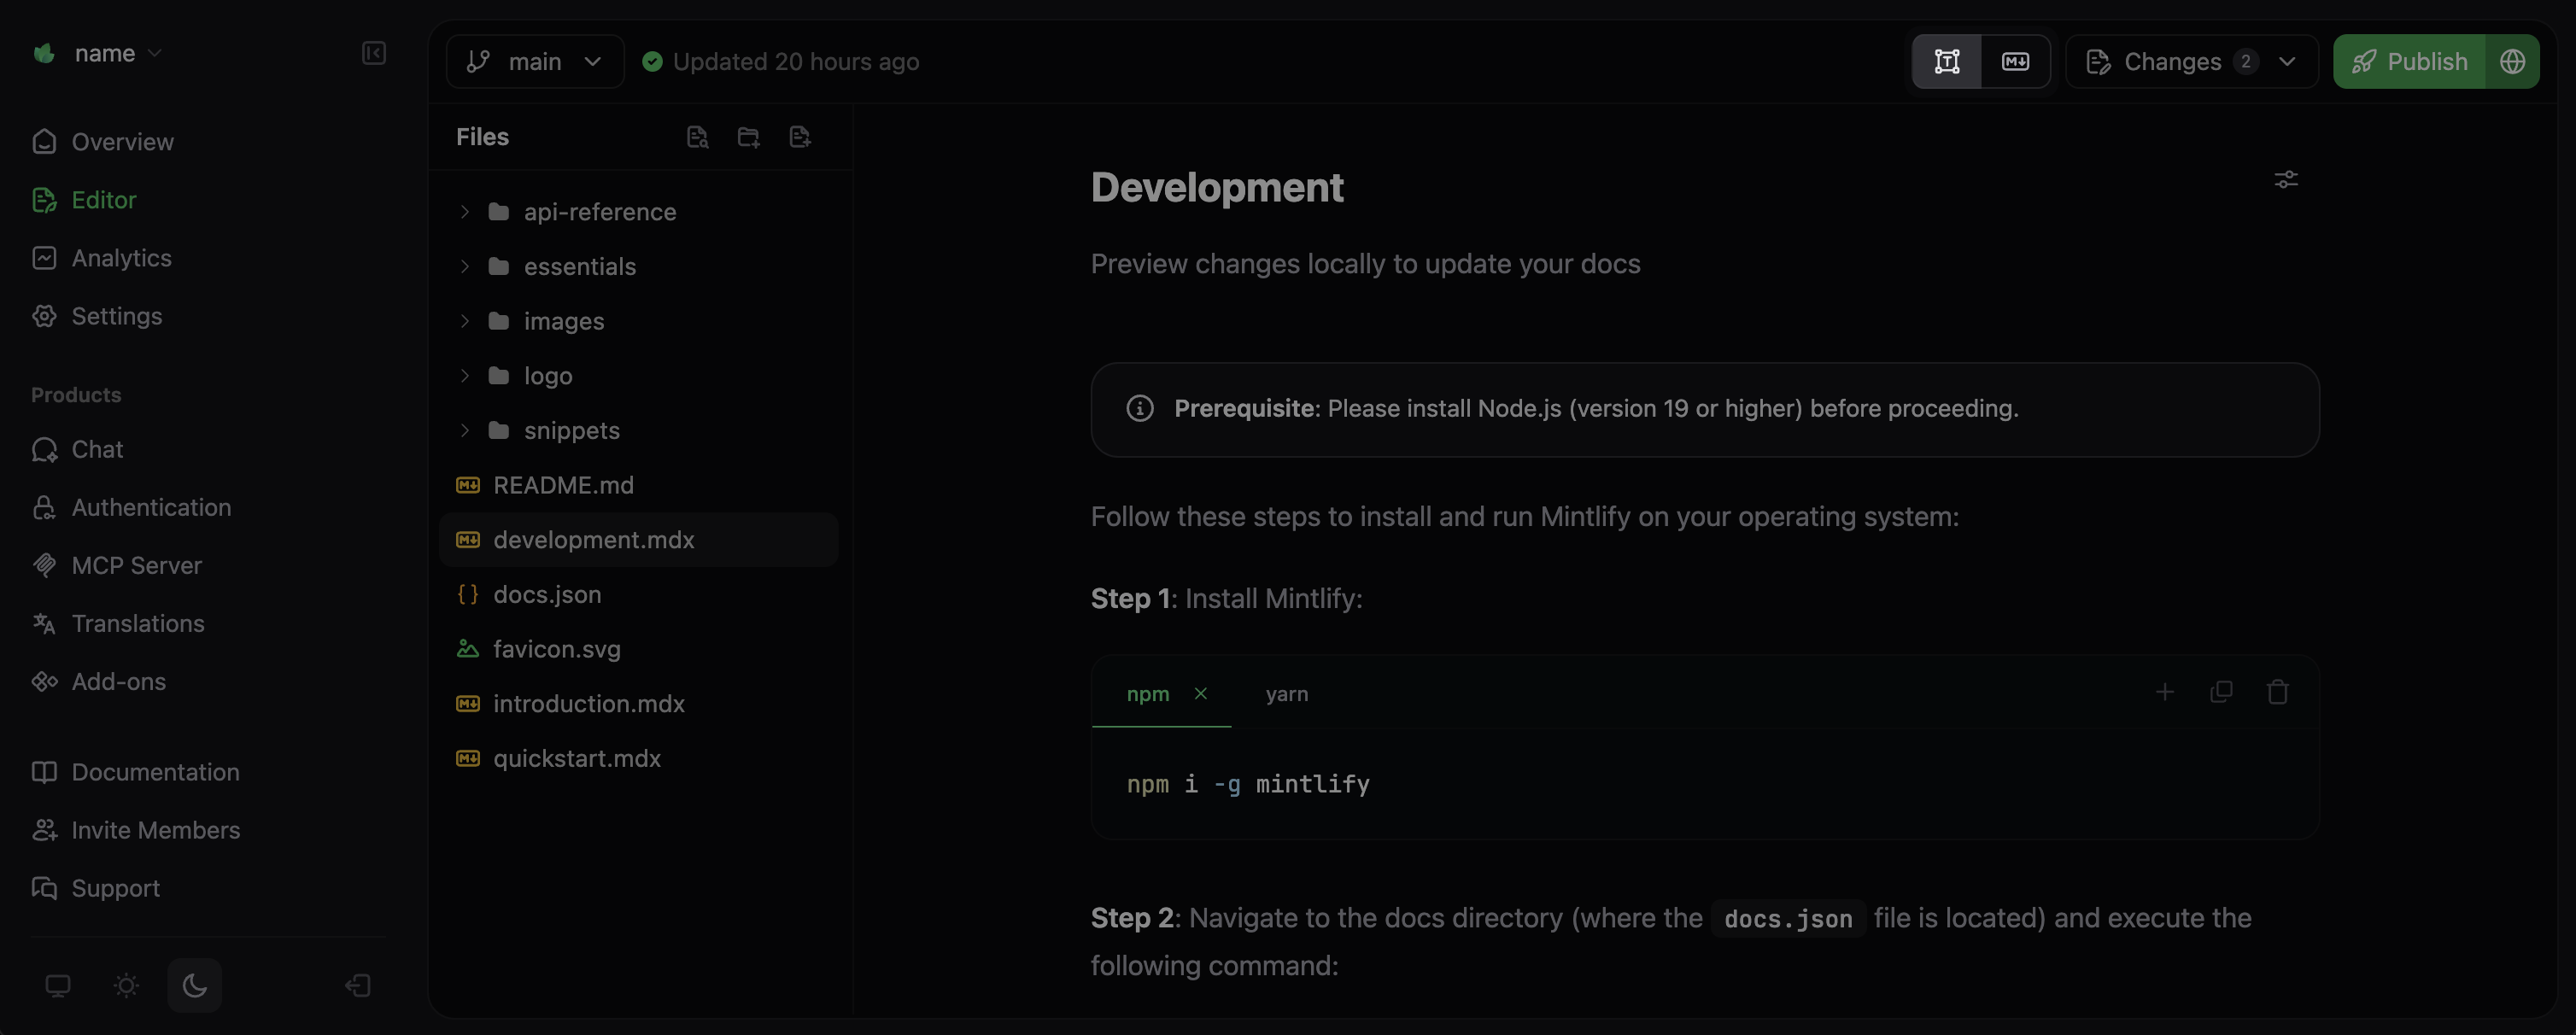Create a new file in Files panel

coord(799,137)
